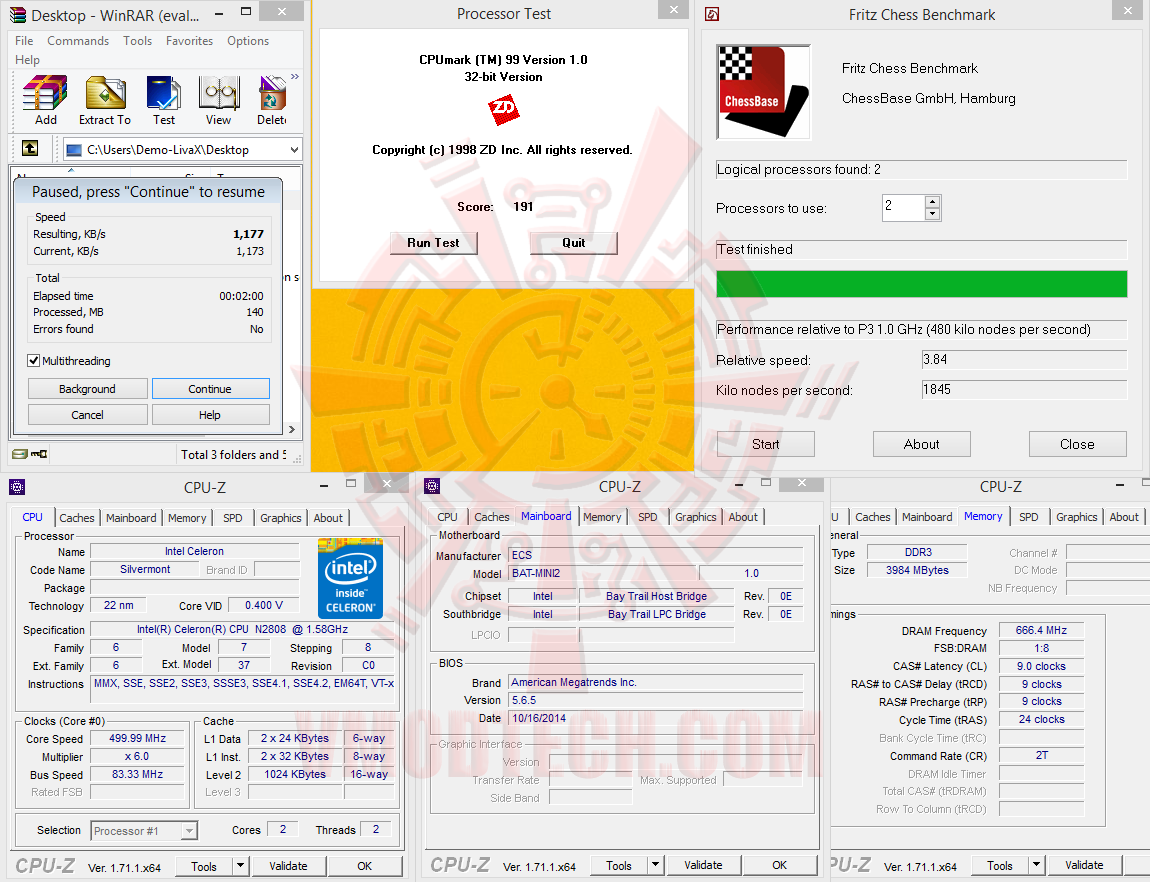Viewport: 1150px width, 882px height.
Task: Click the View icon in WinRAR toolbar
Action: point(219,100)
